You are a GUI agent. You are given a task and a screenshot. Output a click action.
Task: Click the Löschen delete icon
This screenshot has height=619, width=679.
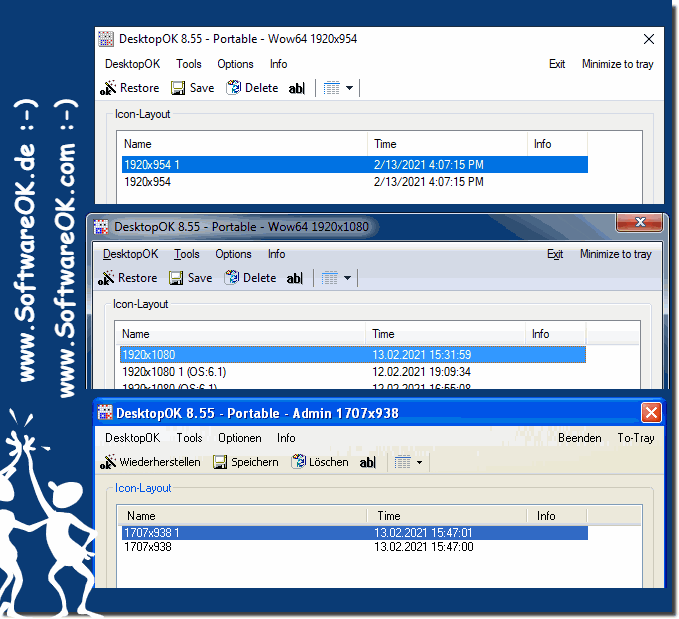pyautogui.click(x=298, y=462)
